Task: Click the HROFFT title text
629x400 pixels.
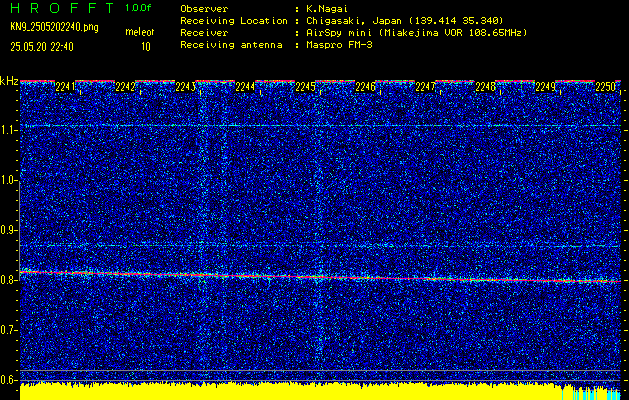Action: [62, 8]
